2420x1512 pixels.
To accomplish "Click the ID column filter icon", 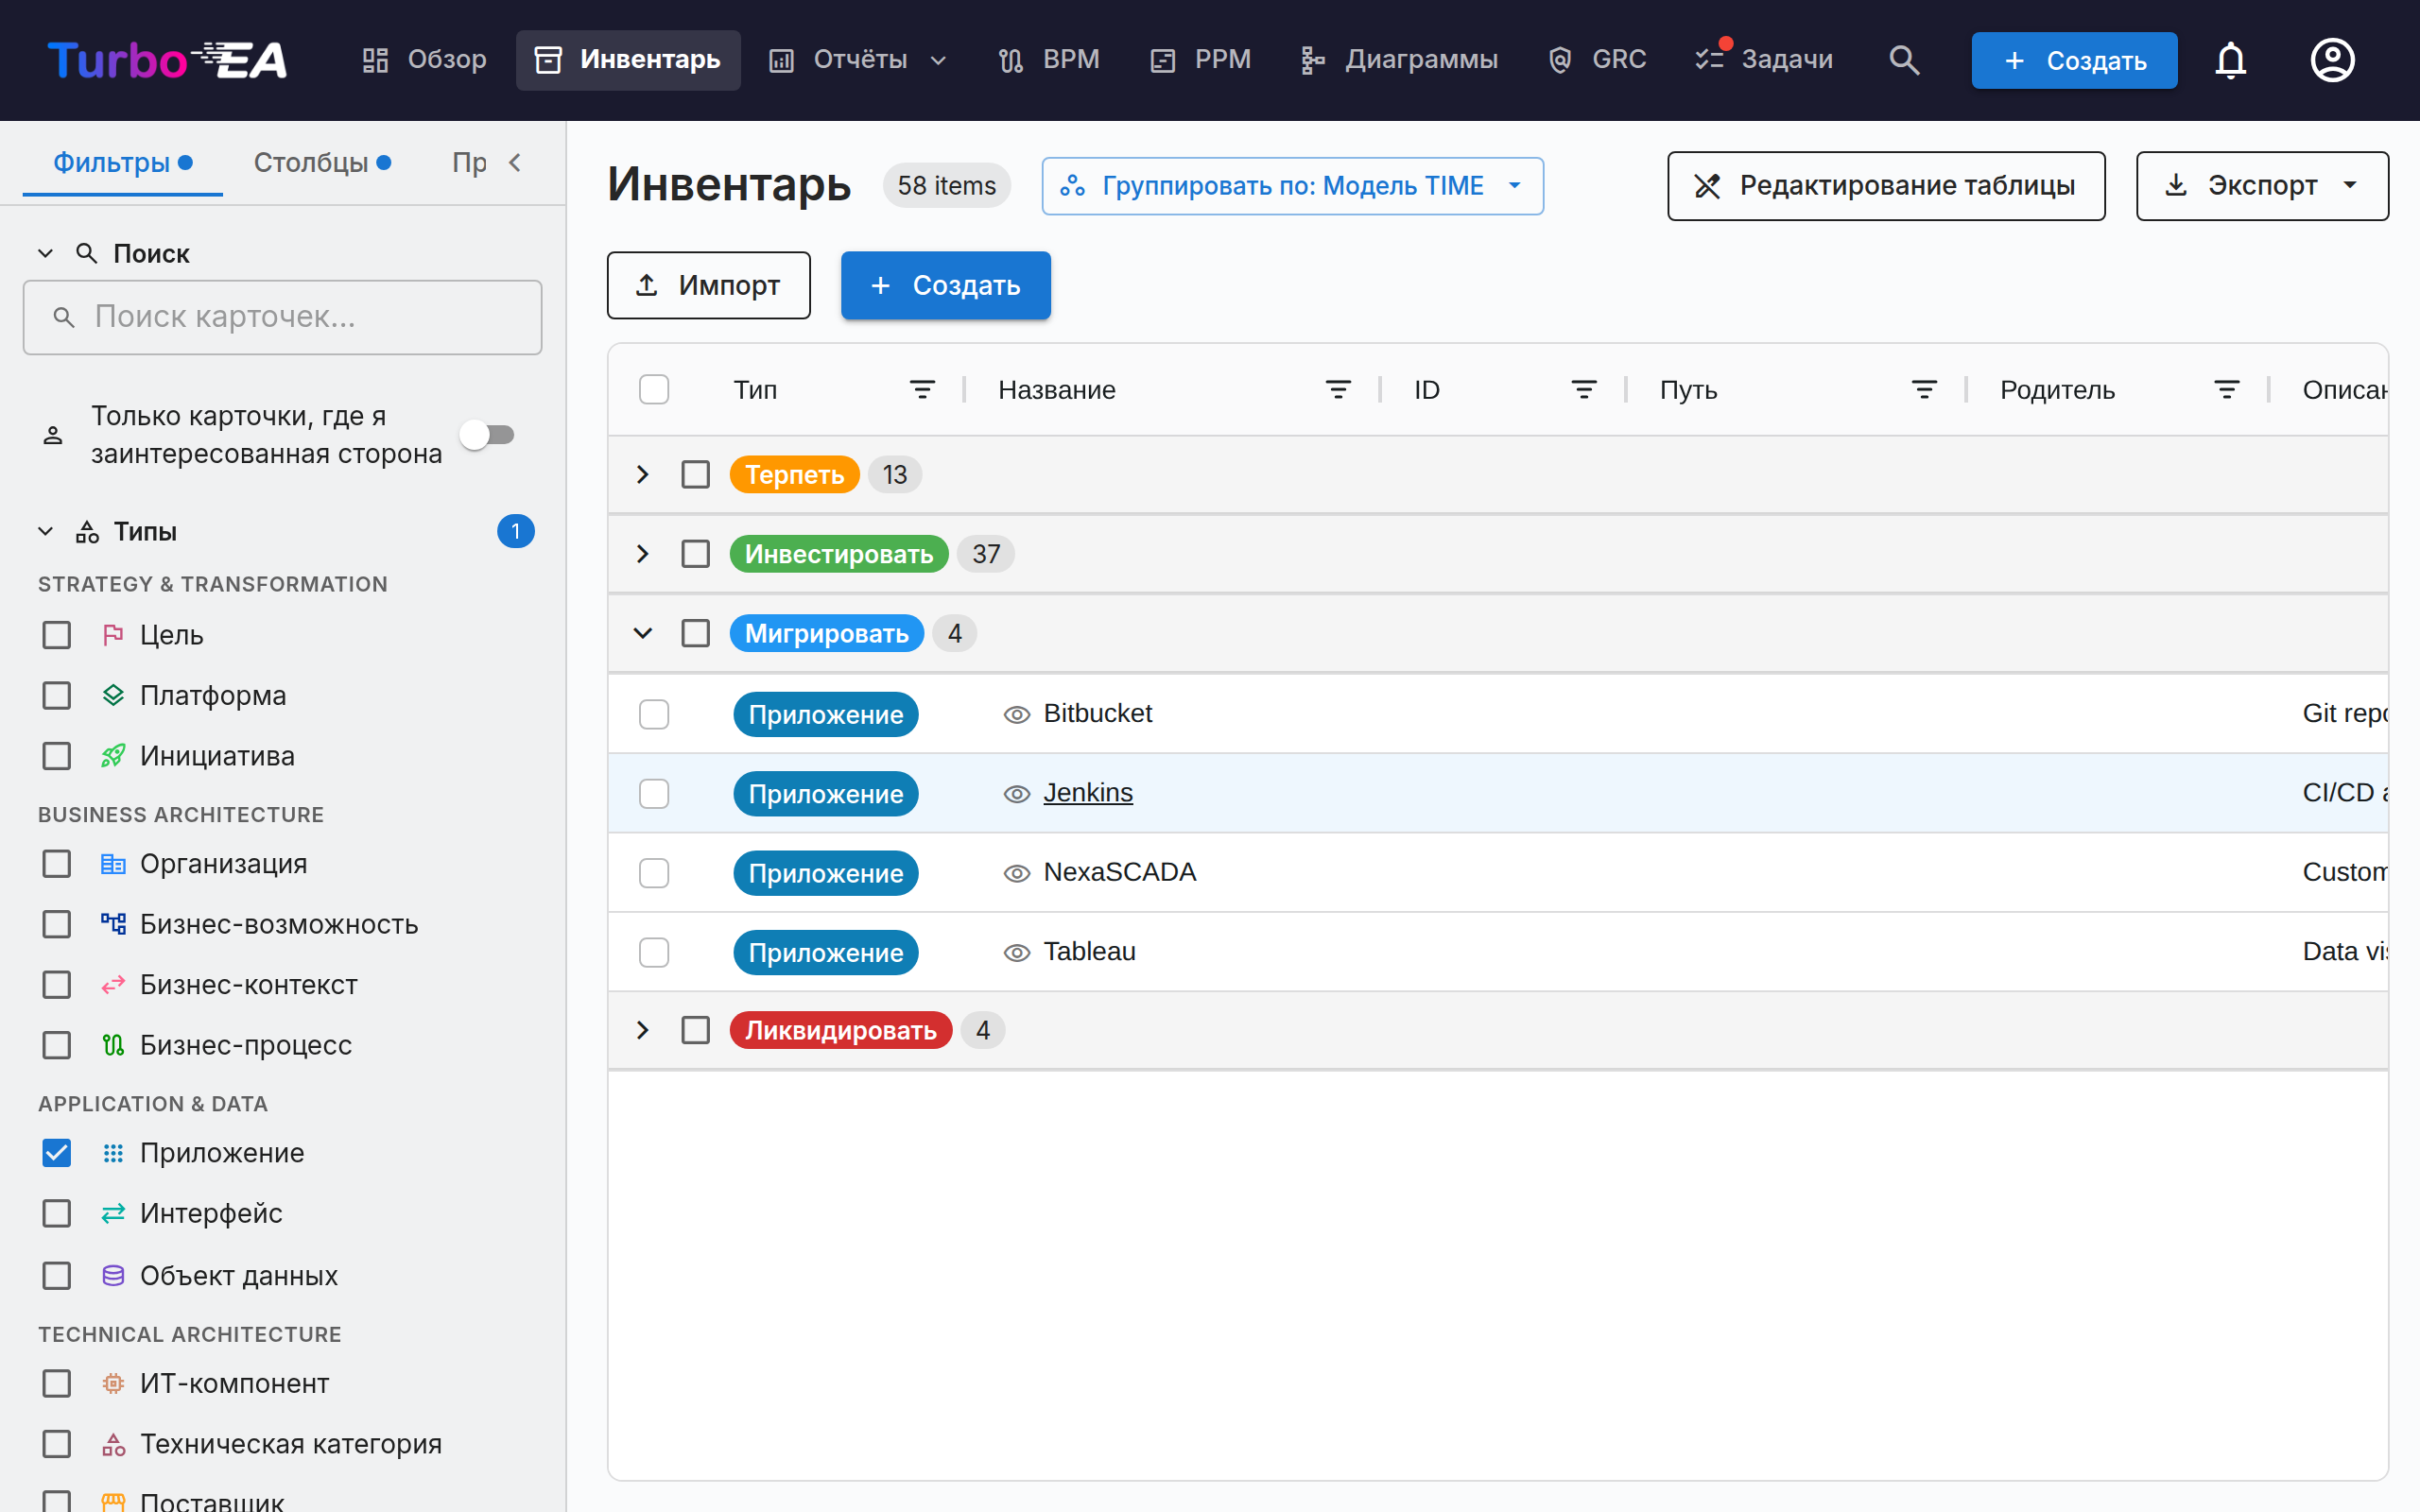I will pyautogui.click(x=1584, y=390).
